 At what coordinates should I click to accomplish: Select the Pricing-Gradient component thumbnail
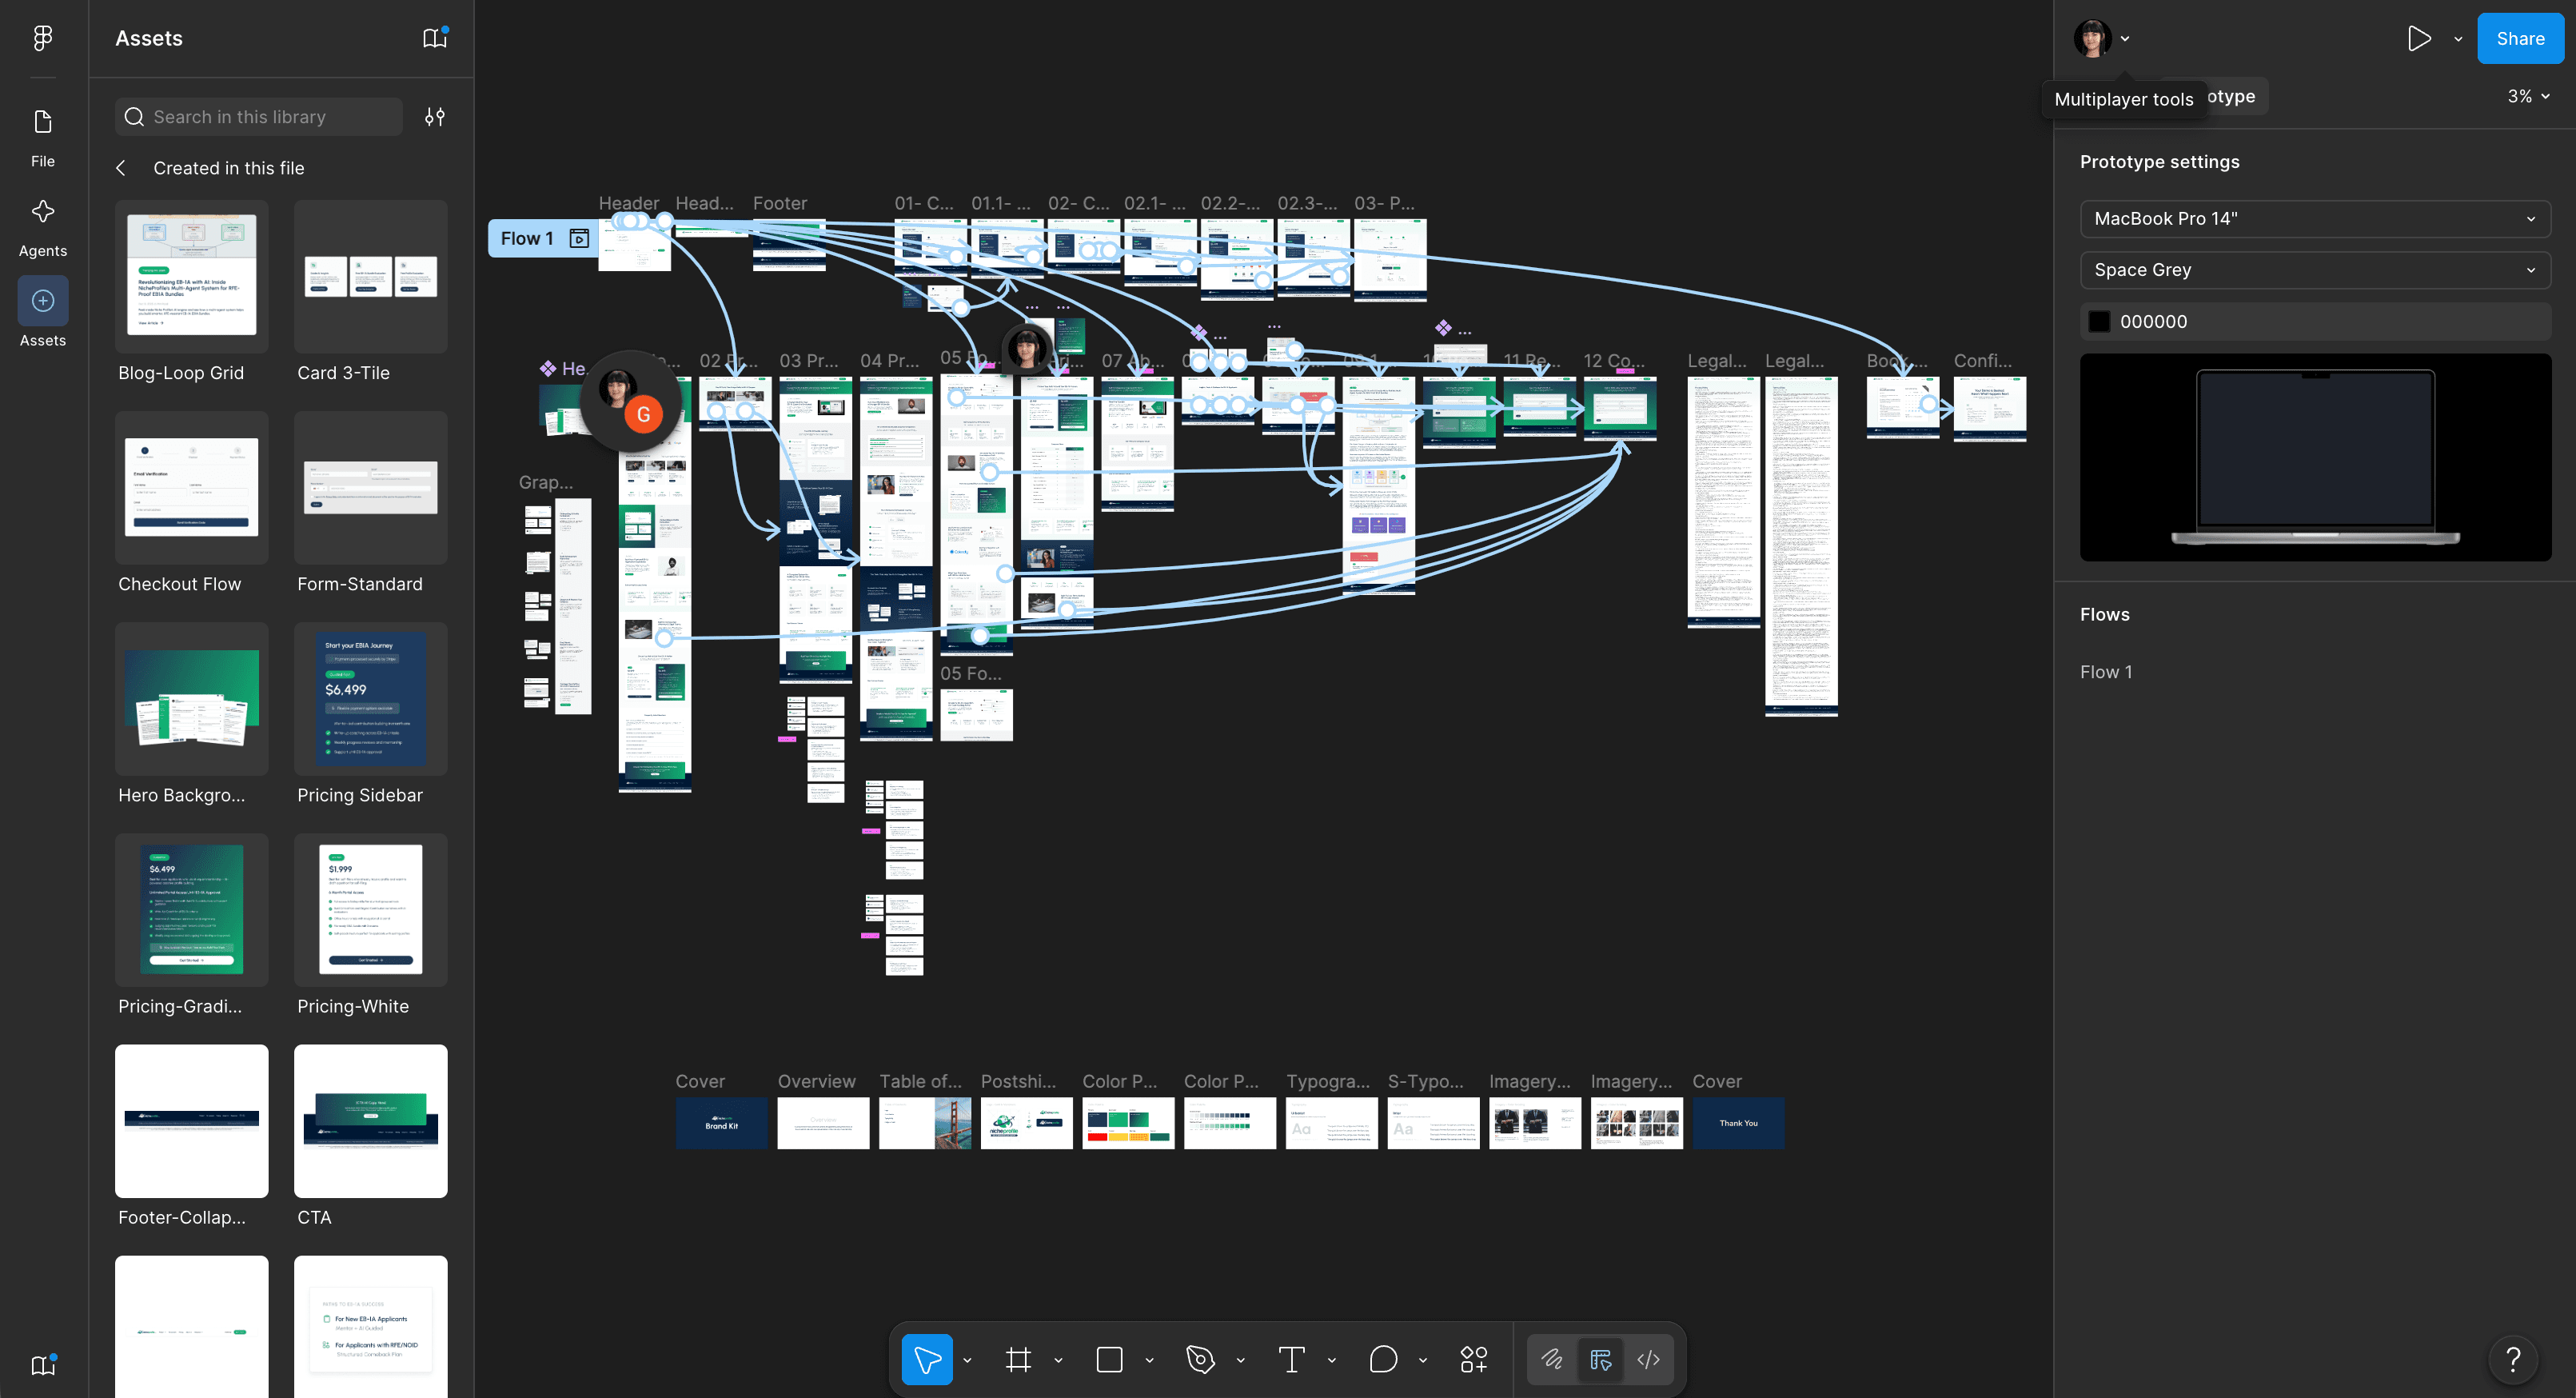click(191, 910)
